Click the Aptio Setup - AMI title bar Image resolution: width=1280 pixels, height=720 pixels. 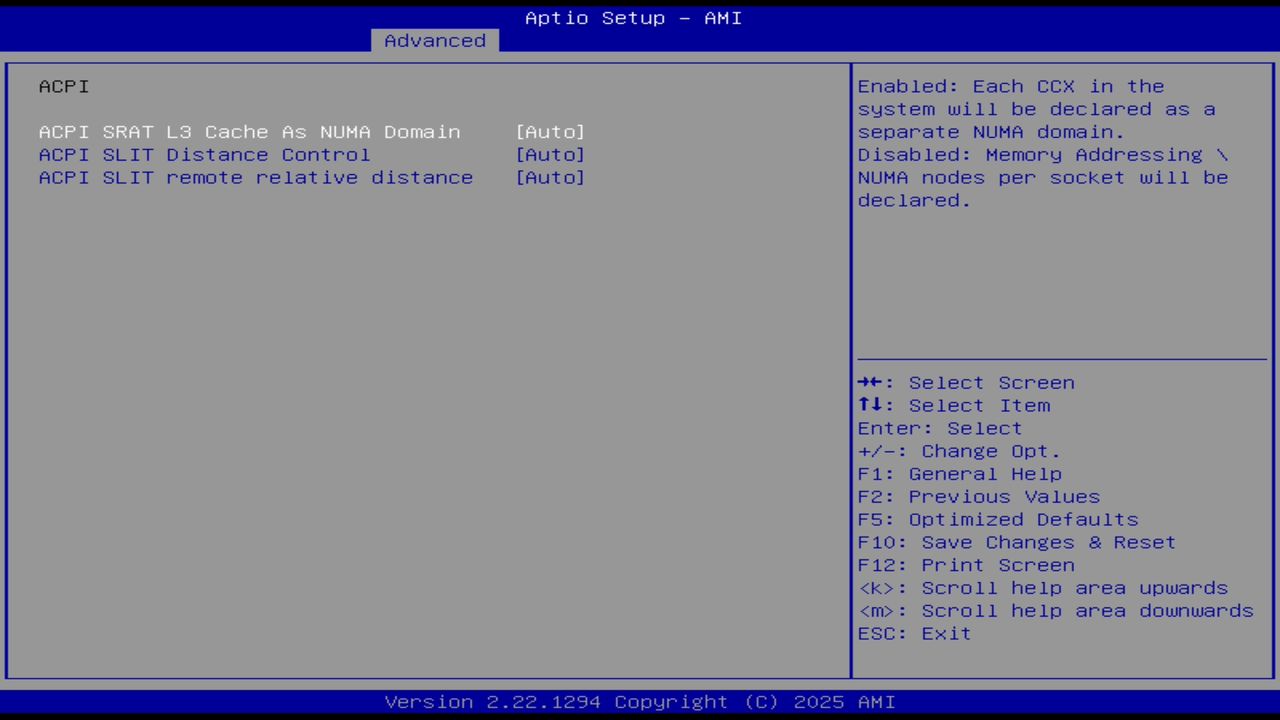633,17
